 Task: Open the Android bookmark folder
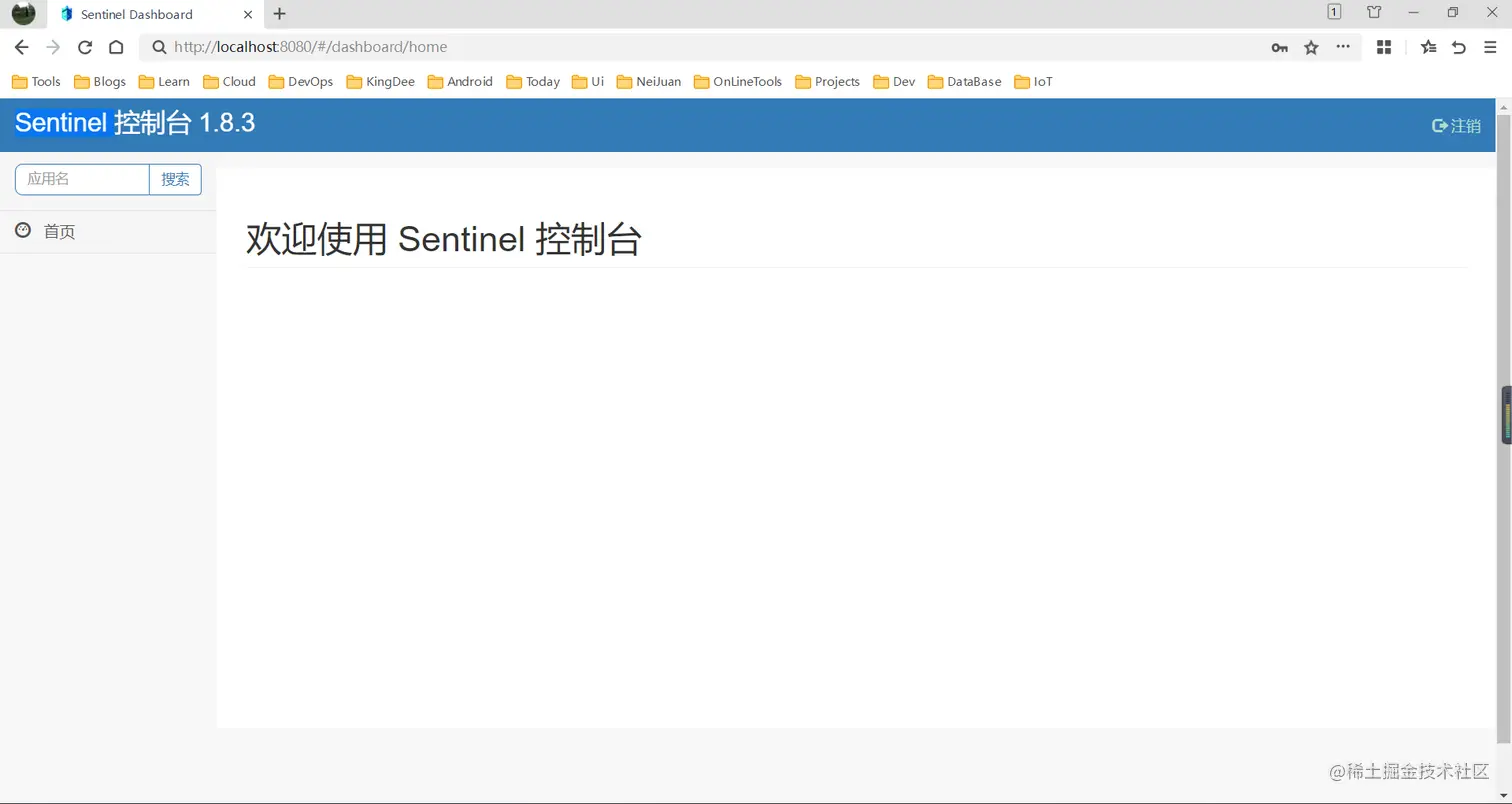tap(460, 82)
